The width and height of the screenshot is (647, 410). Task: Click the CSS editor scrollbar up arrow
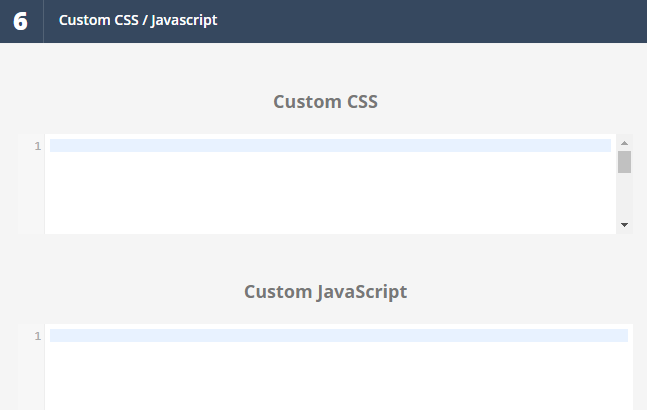pyautogui.click(x=624, y=143)
